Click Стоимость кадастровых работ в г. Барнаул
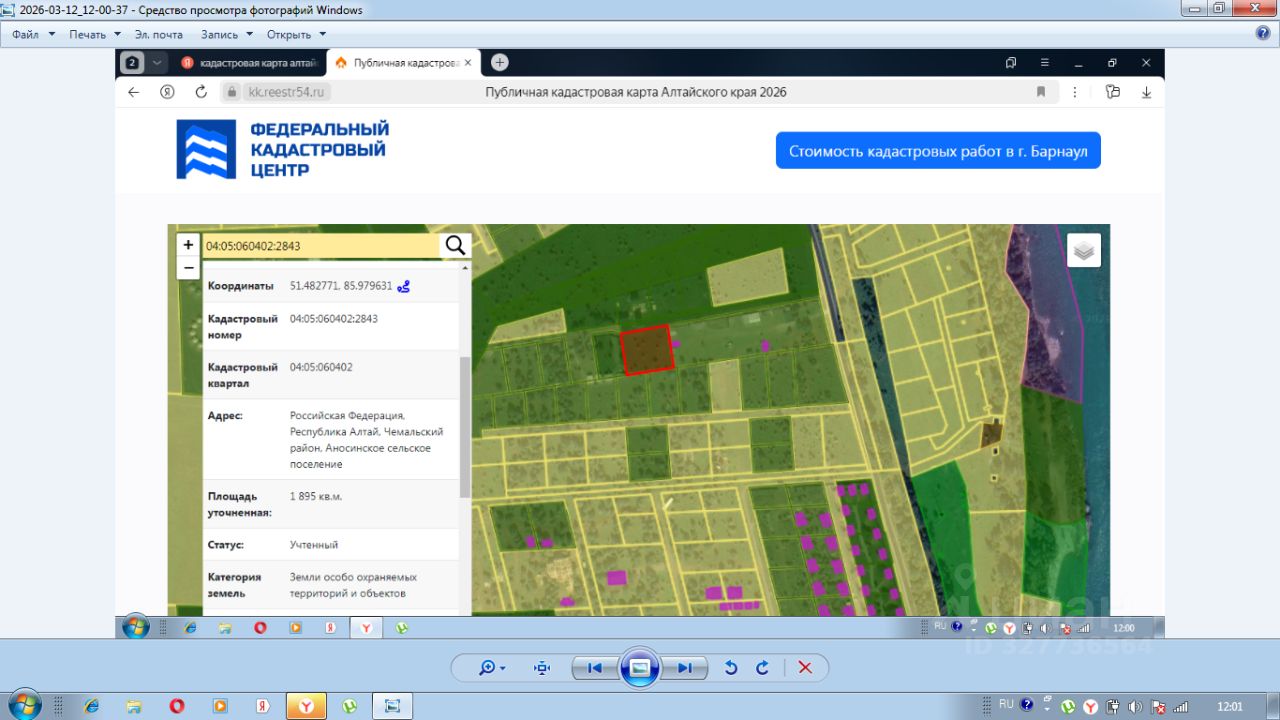Viewport: 1280px width, 720px height. [938, 151]
